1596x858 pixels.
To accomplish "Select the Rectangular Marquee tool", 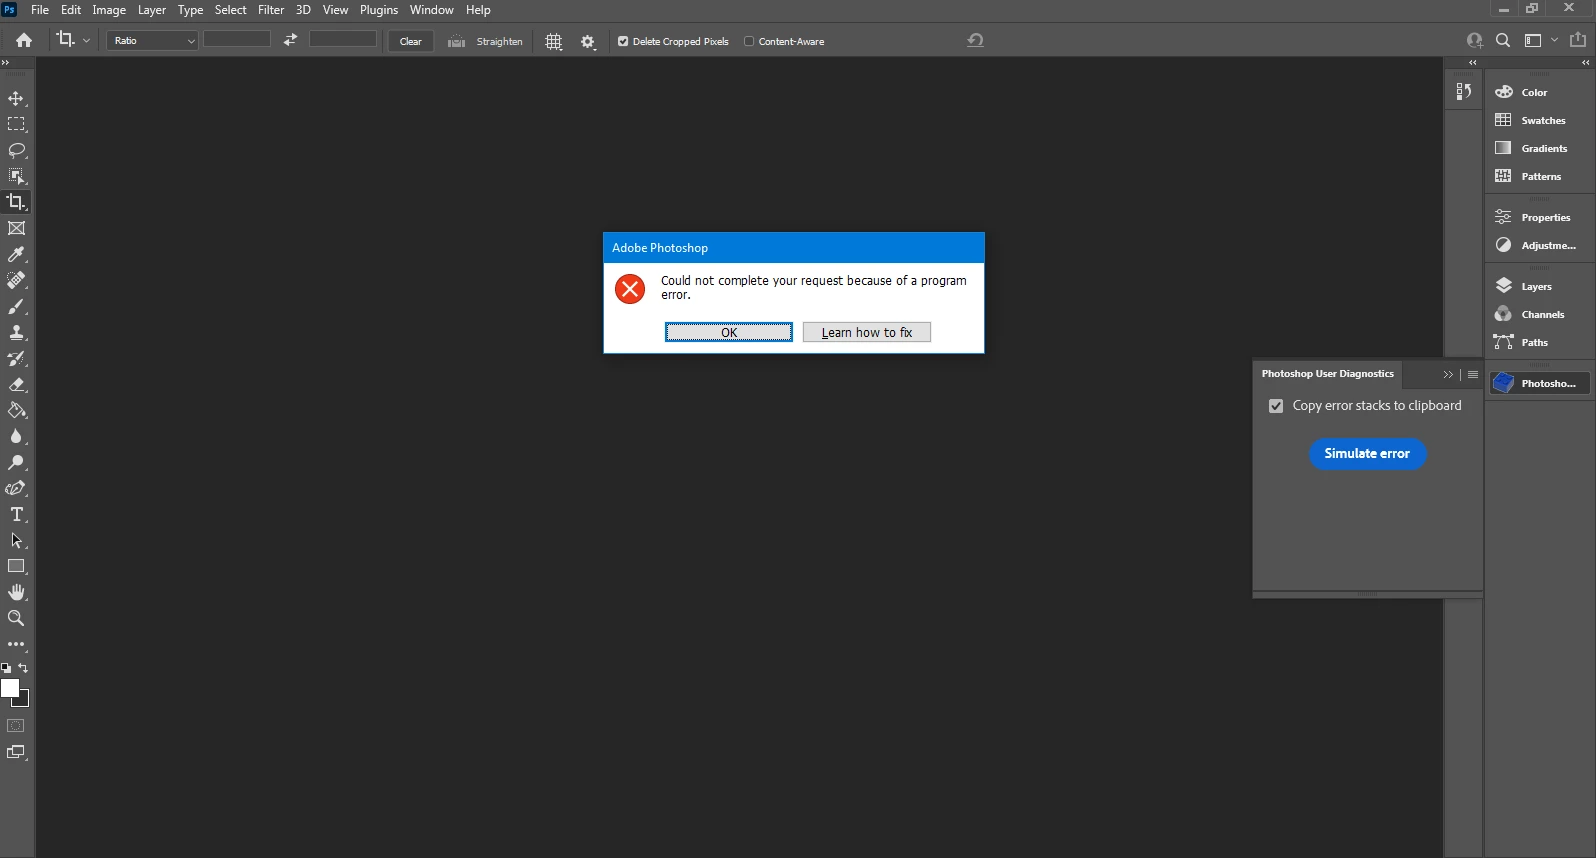I will coord(16,124).
